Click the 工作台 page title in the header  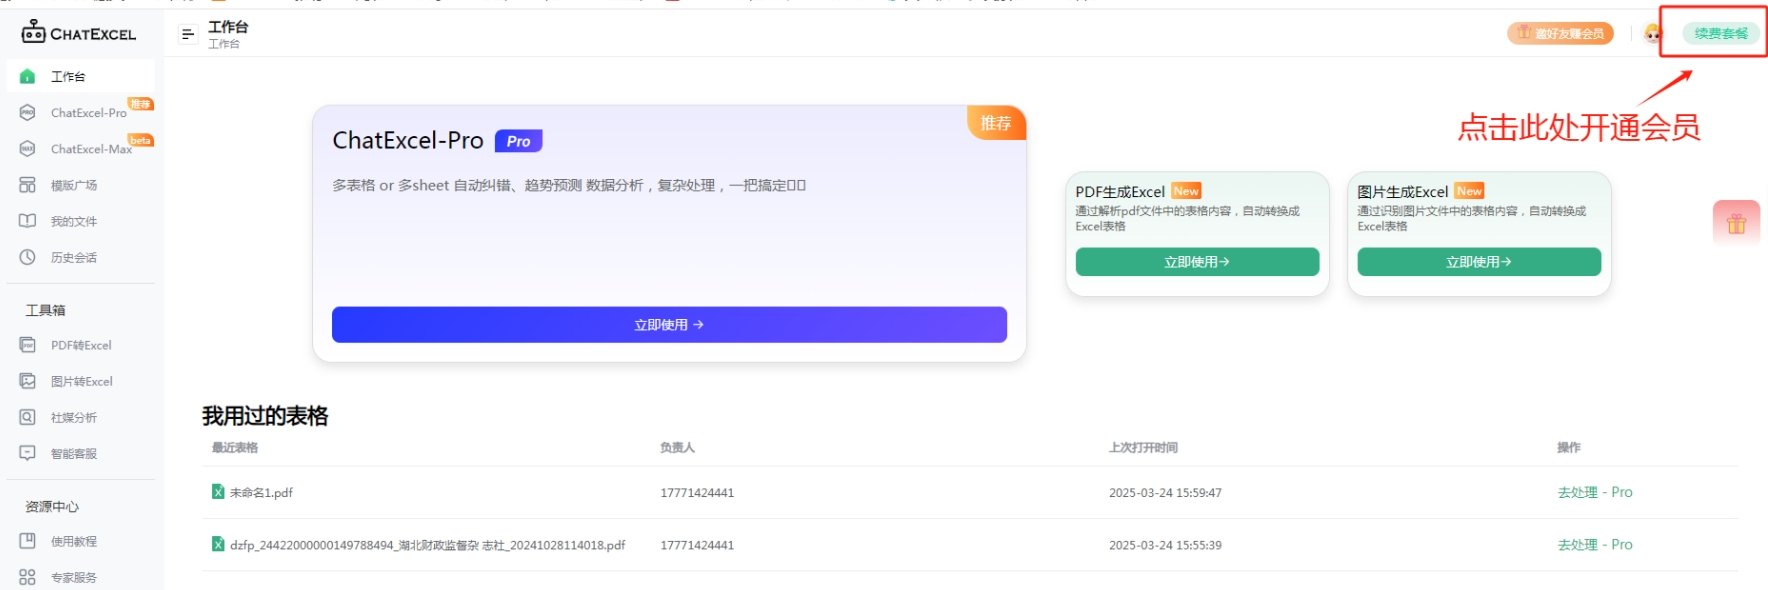point(228,27)
